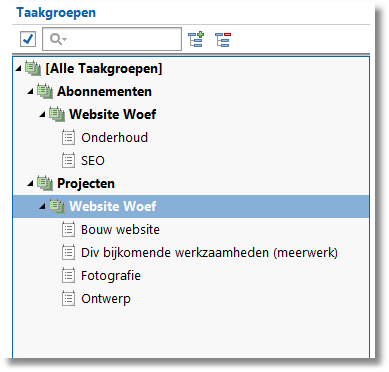
Task: Click the Fotografie task list icon
Action: 68,276
